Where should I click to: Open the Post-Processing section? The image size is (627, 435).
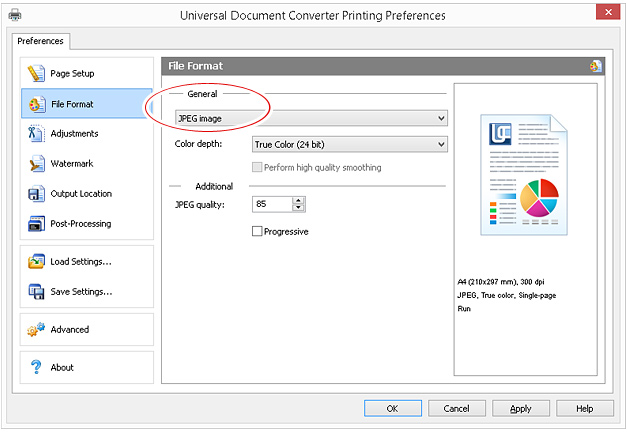click(87, 223)
